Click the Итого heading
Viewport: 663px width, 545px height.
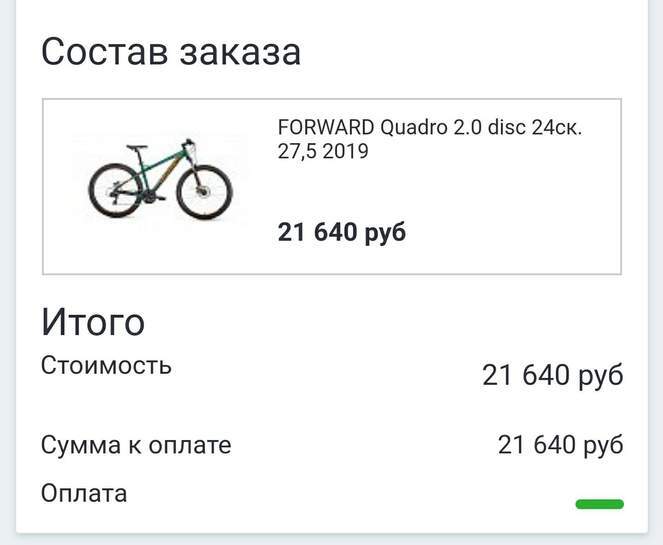point(93,322)
